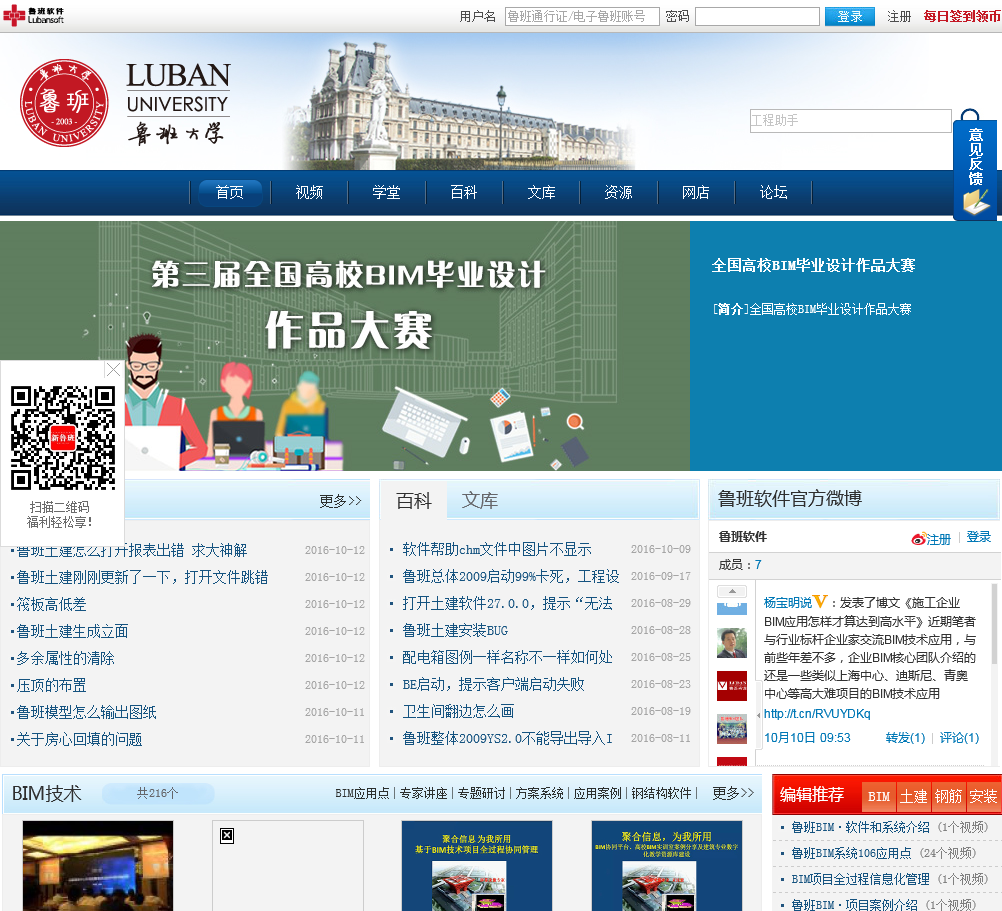Open the 文库 navigation item
This screenshot has width=1002, height=911.
(x=541, y=192)
